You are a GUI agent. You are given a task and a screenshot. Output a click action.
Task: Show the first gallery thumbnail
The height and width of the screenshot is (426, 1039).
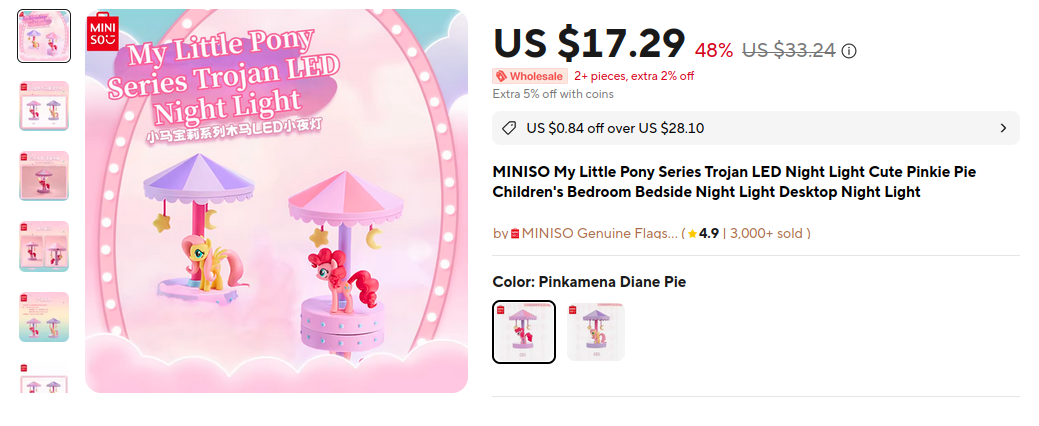tap(44, 36)
